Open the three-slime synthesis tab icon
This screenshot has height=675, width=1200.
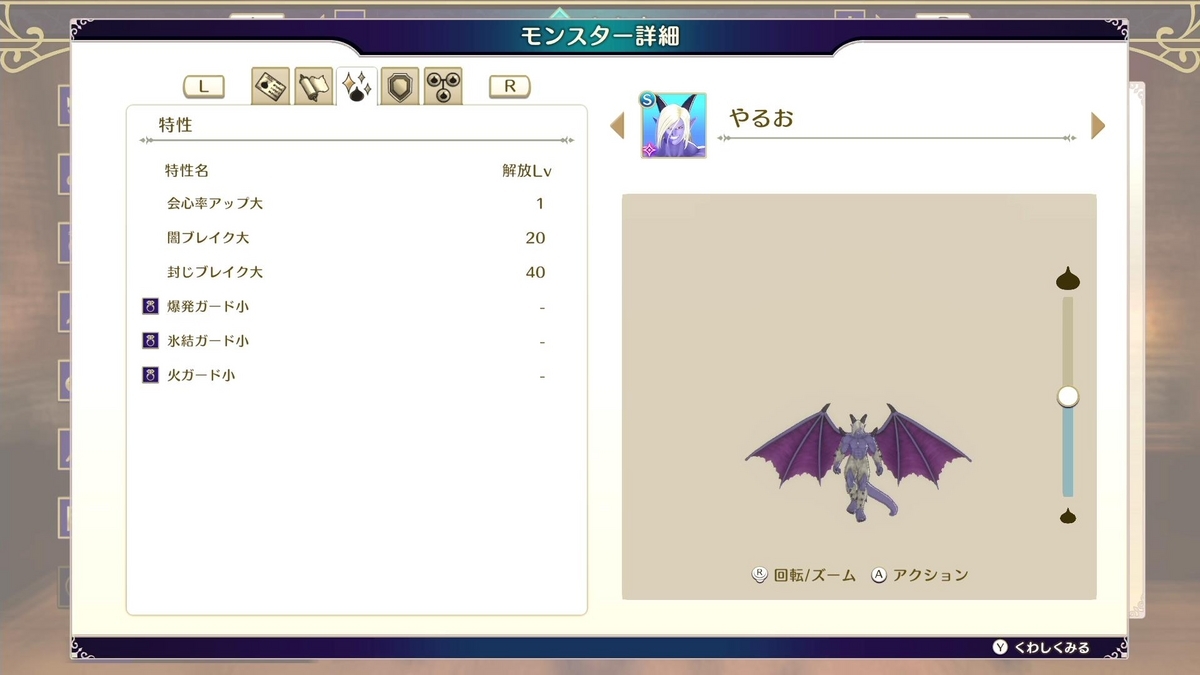[443, 87]
